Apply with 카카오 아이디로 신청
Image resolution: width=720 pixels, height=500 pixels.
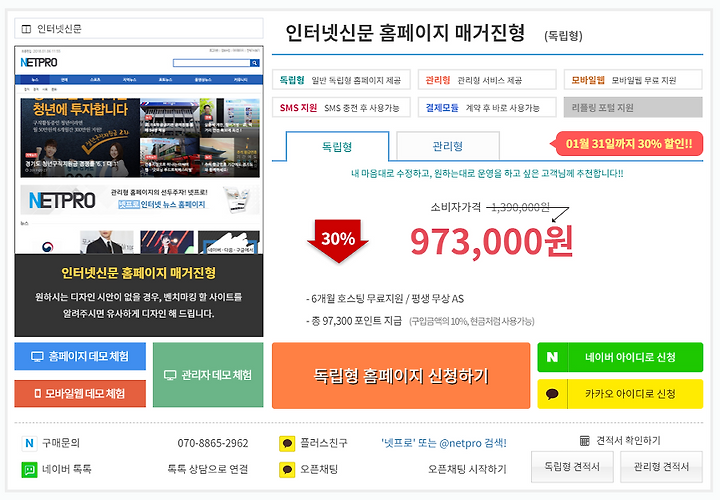(x=620, y=394)
